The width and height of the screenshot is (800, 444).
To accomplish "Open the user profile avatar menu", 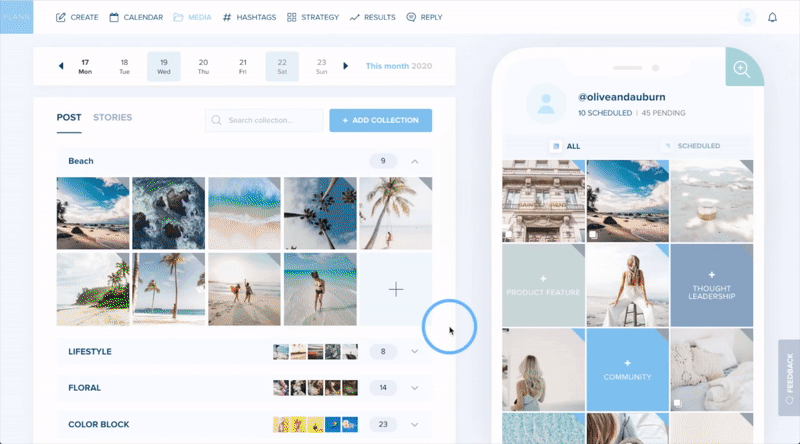I will 747,17.
